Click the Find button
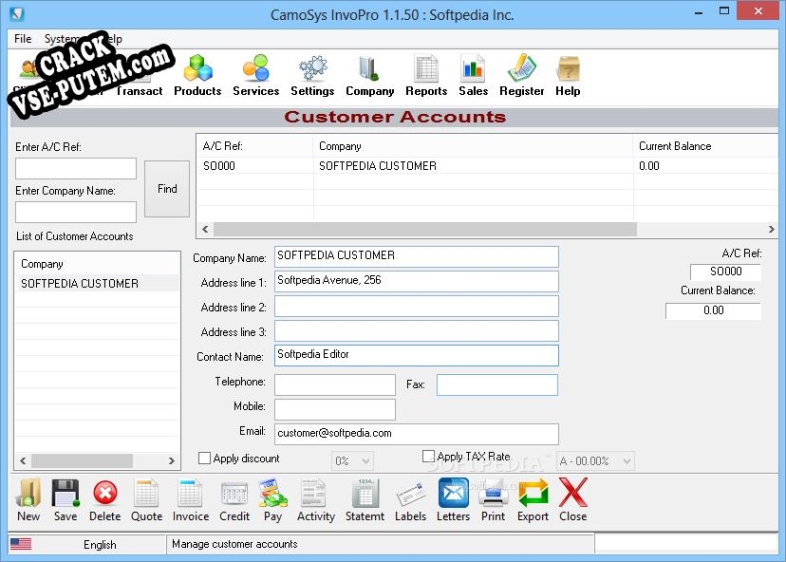 click(167, 188)
